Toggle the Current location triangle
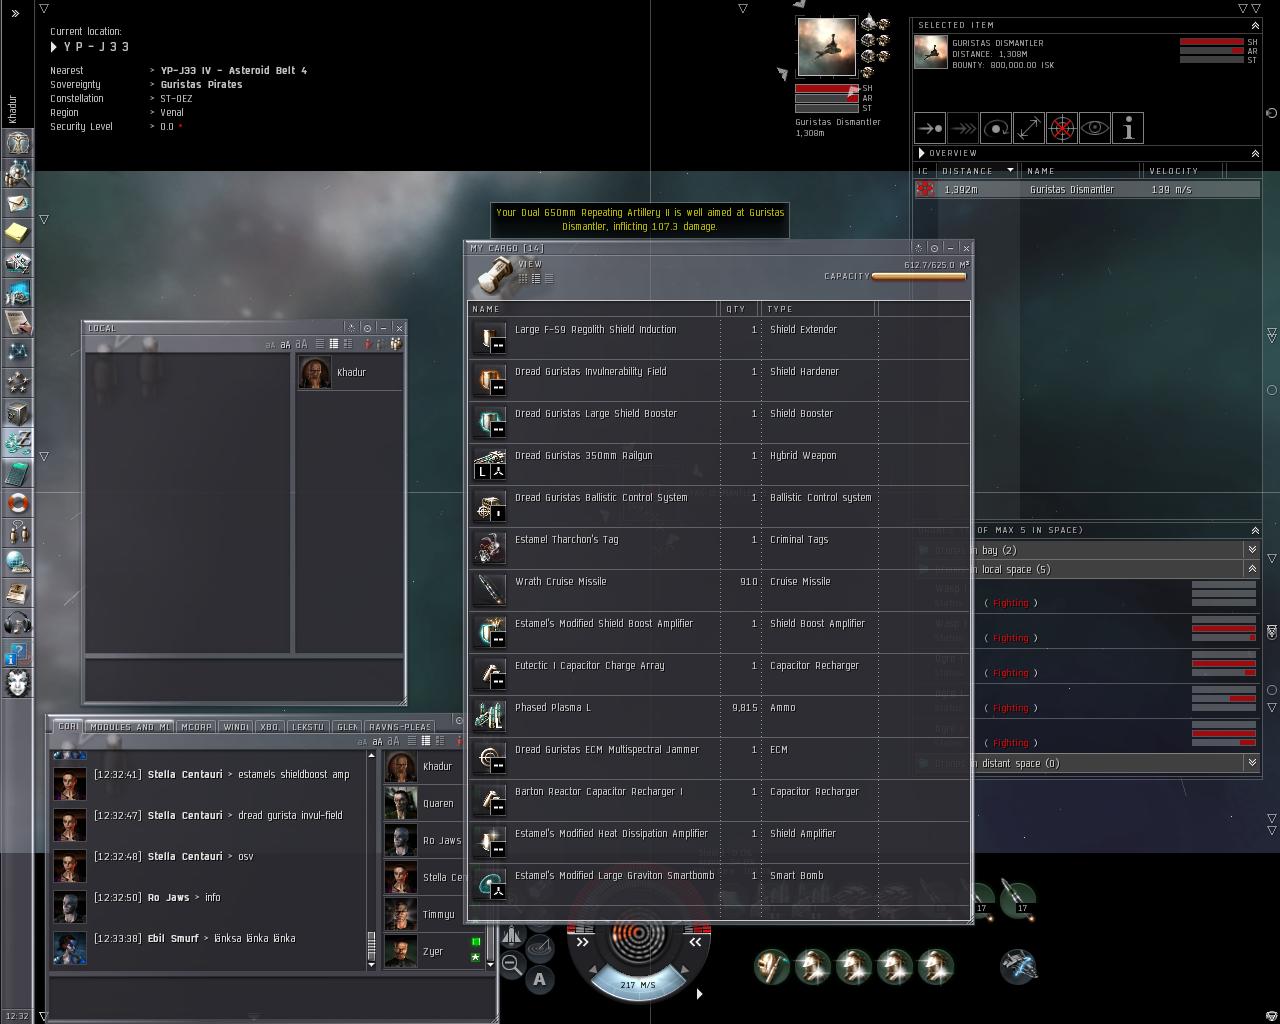 (x=54, y=47)
